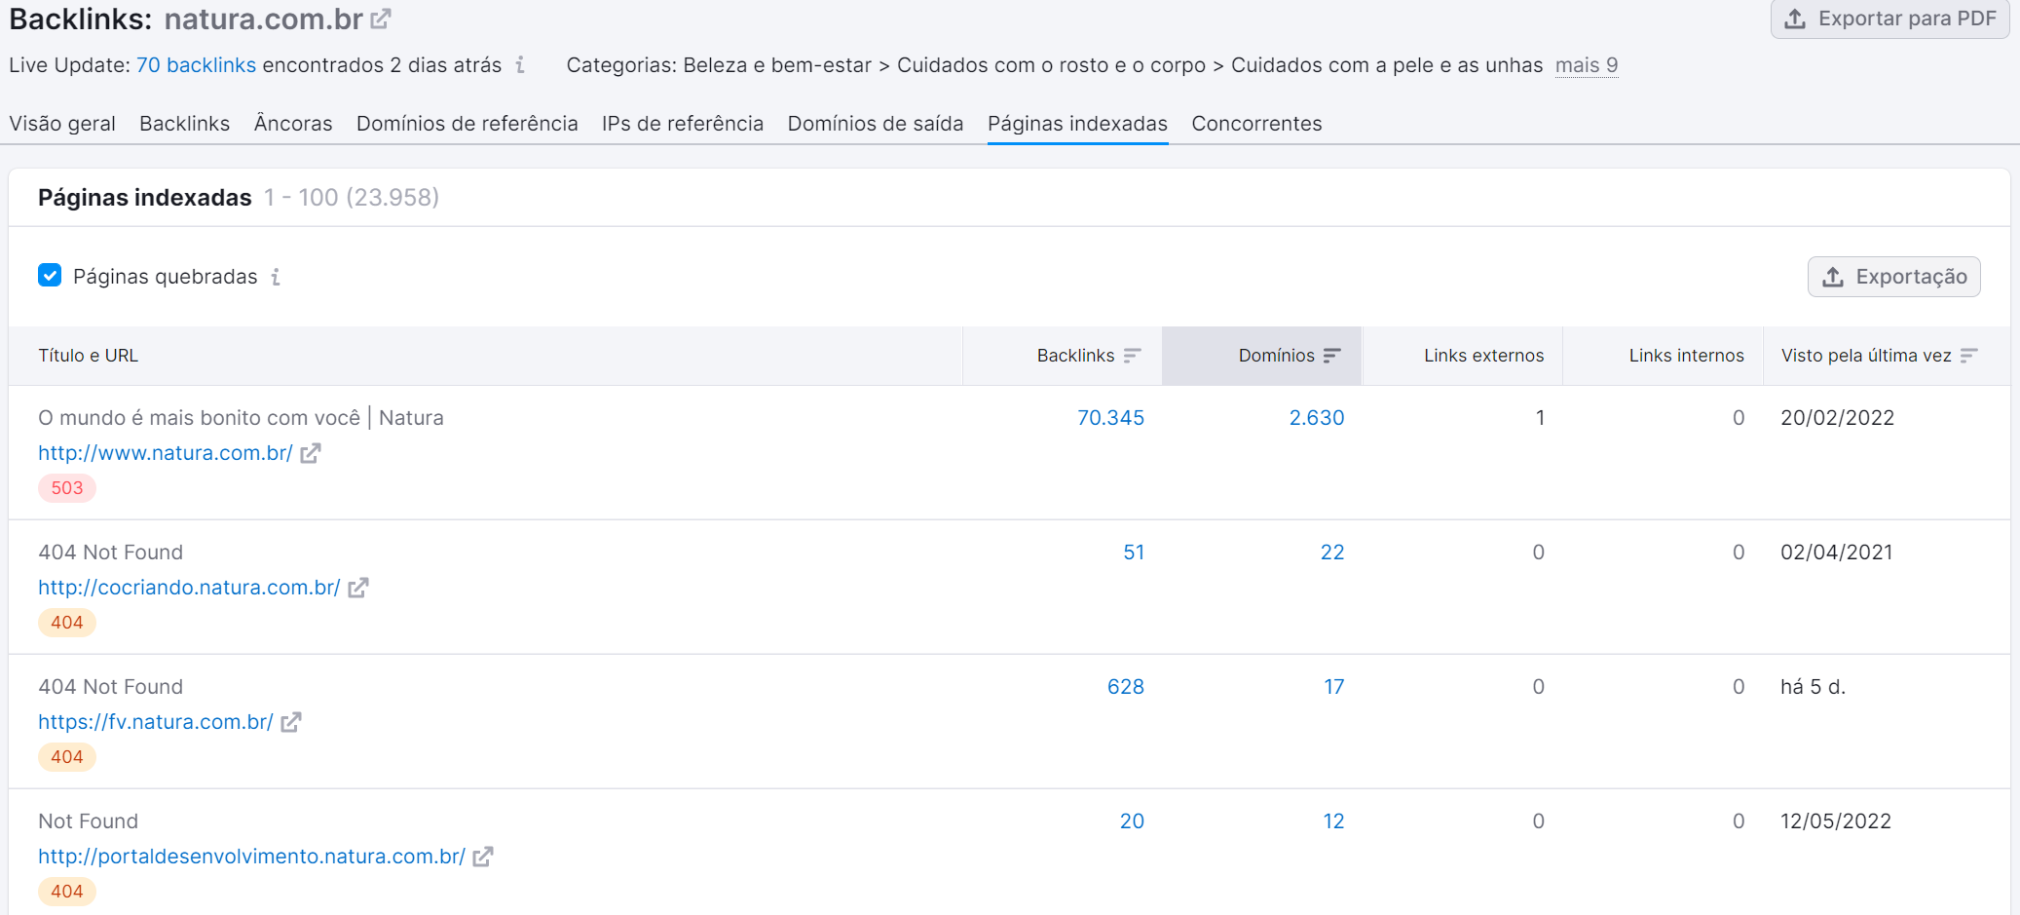
Task: Click backlinks count 628
Action: click(x=1125, y=687)
